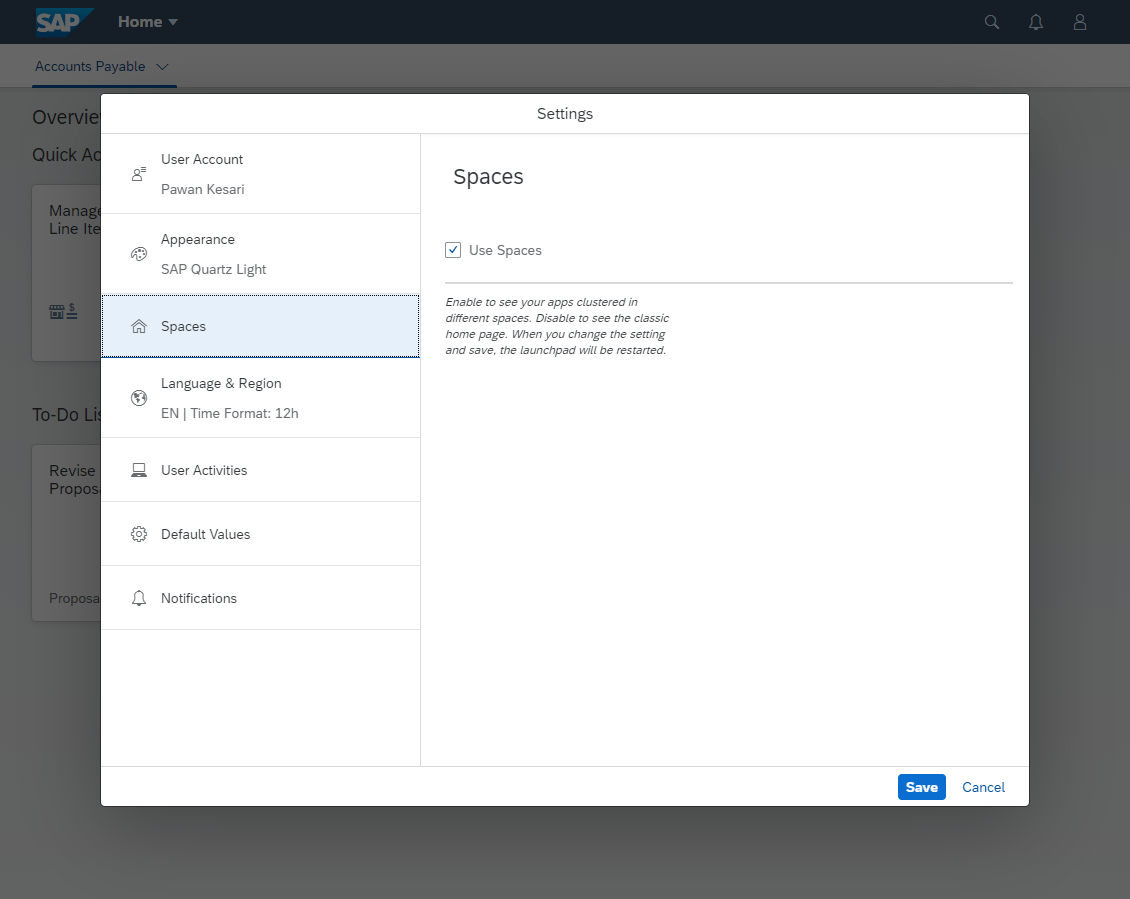Uncheck the Use Spaces checkbox
The width and height of the screenshot is (1130, 899).
tap(453, 249)
